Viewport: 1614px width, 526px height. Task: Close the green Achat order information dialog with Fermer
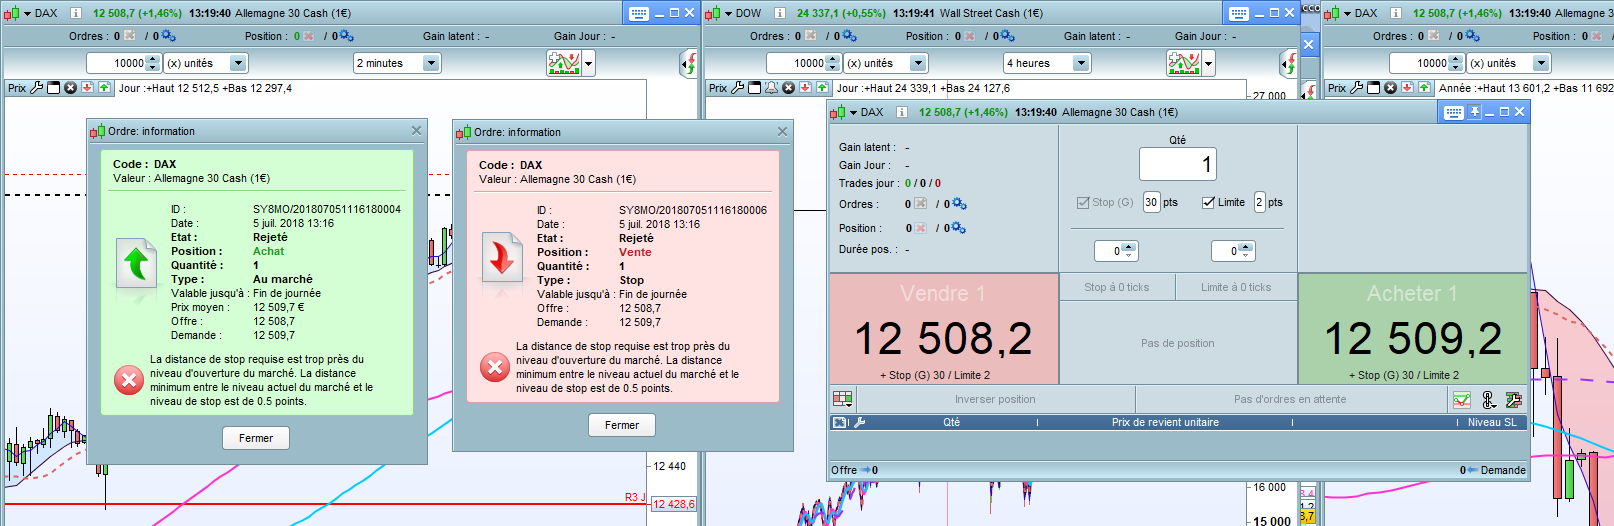[256, 438]
